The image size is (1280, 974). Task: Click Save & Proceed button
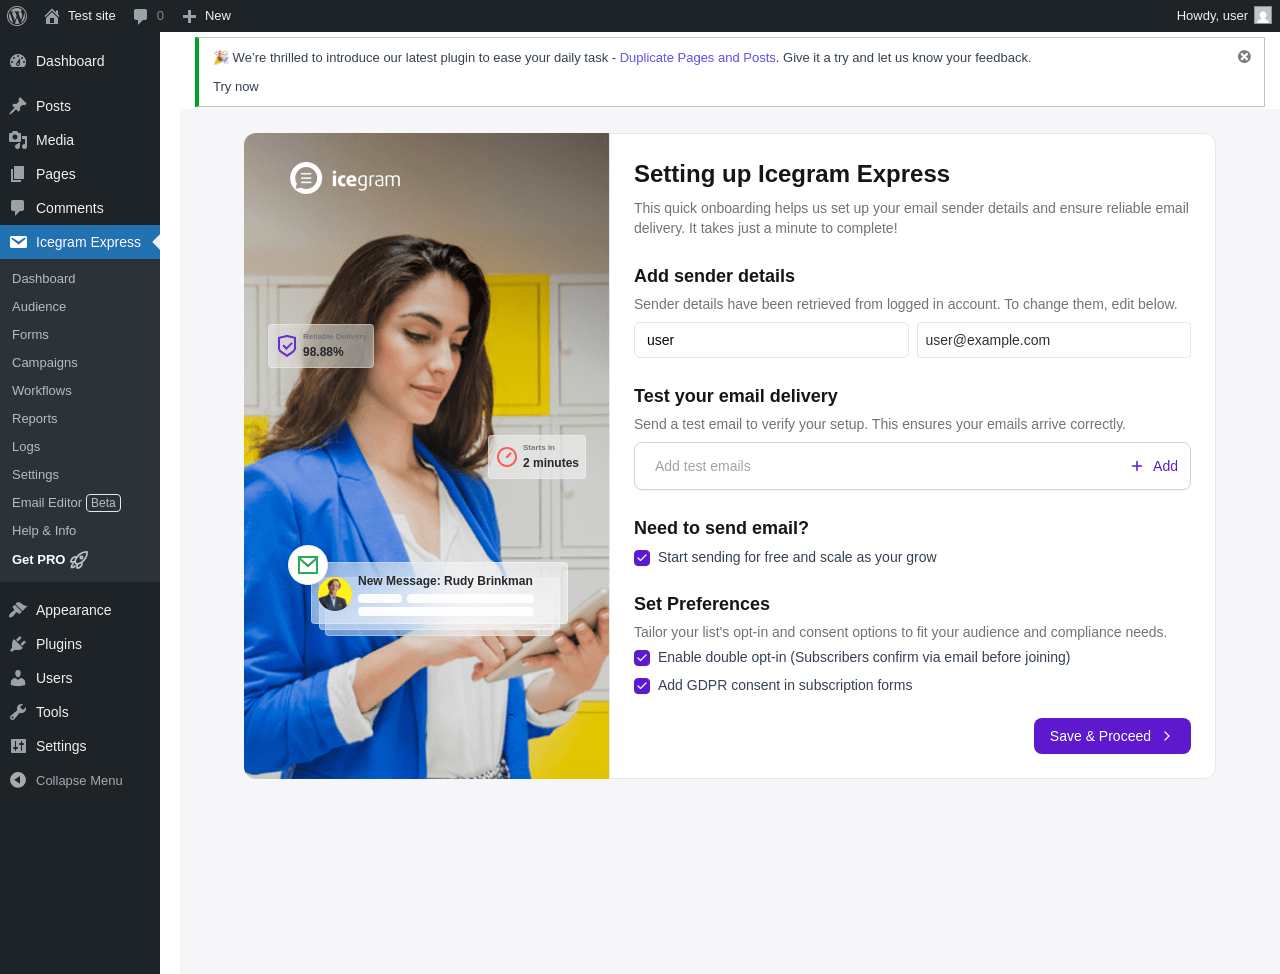(x=1112, y=736)
